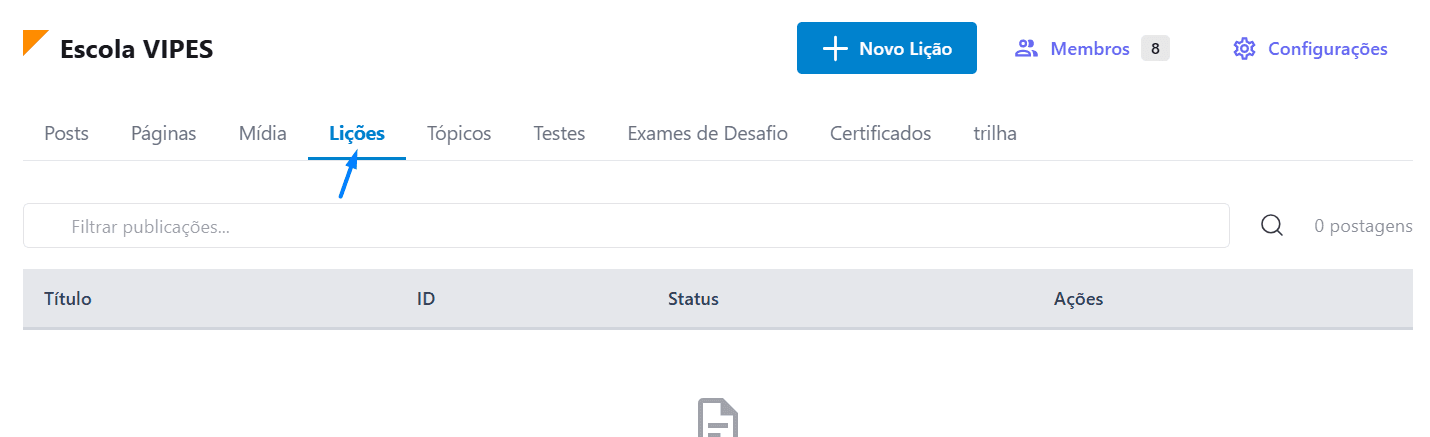1430x437 pixels.
Task: Open the Membros link
Action: (x=1090, y=48)
